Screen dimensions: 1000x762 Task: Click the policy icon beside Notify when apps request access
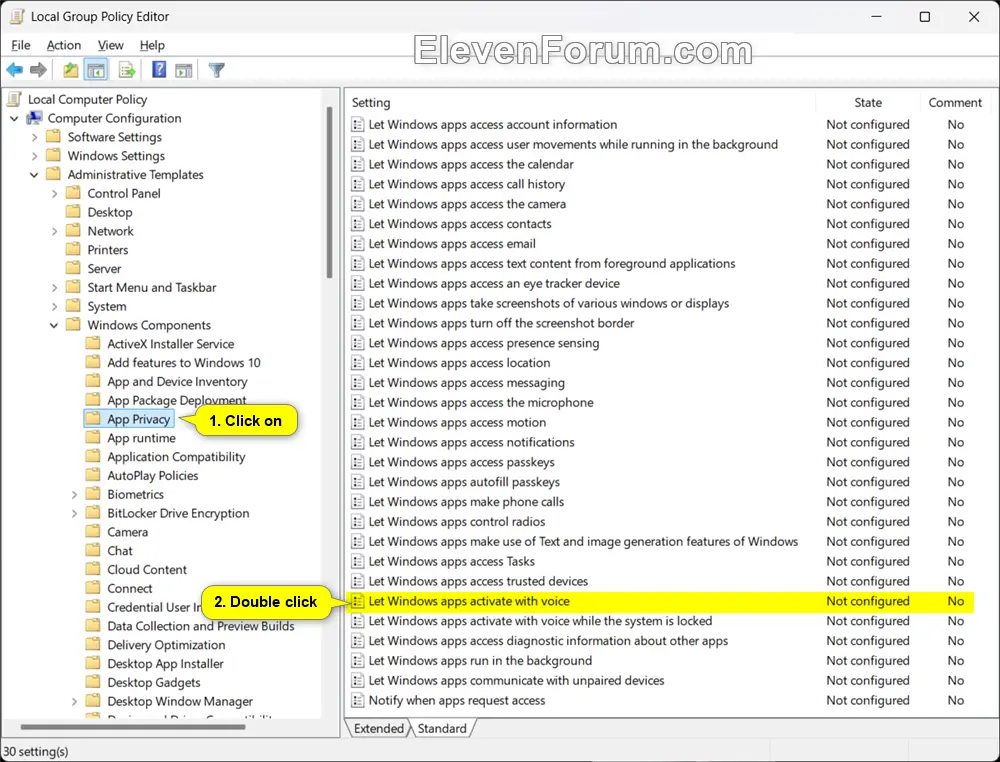tap(358, 700)
